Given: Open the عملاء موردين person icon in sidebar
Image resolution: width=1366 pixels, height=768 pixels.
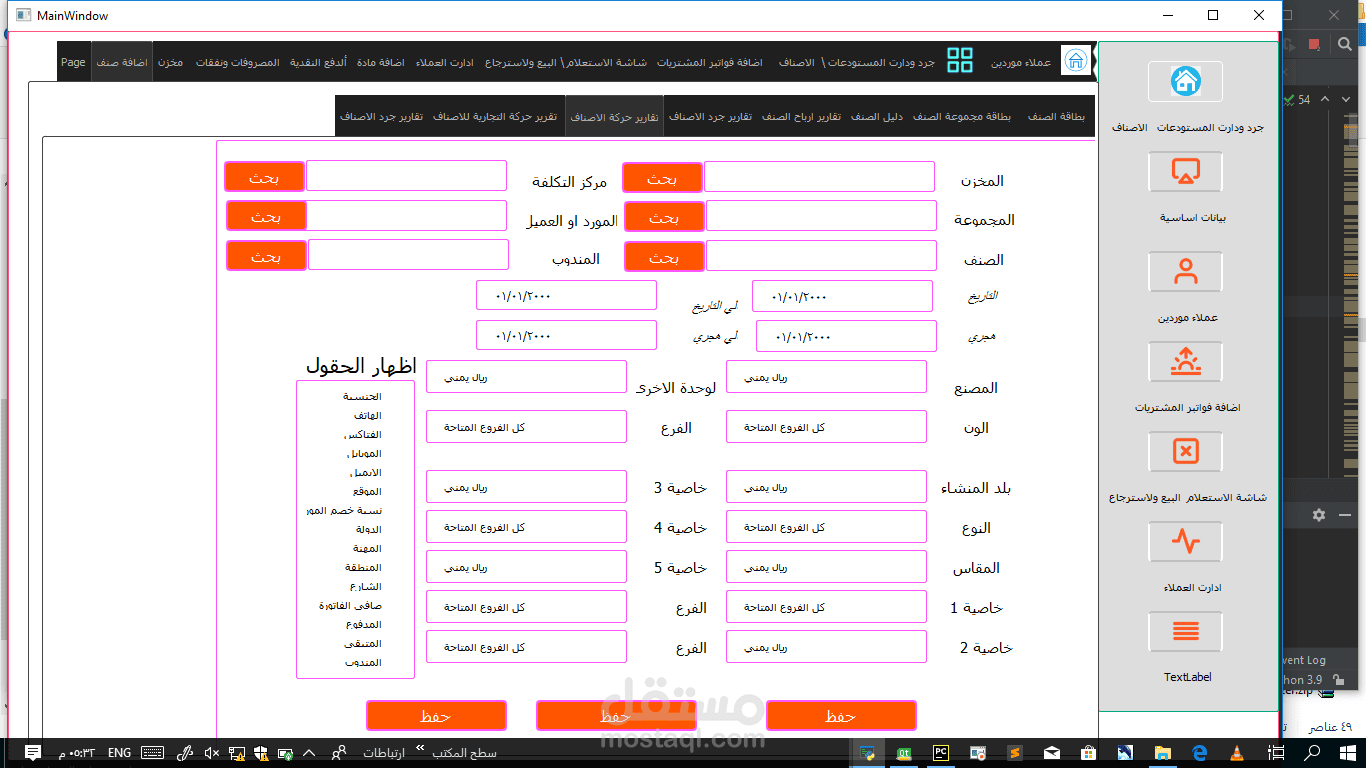Looking at the screenshot, I should pos(1185,272).
